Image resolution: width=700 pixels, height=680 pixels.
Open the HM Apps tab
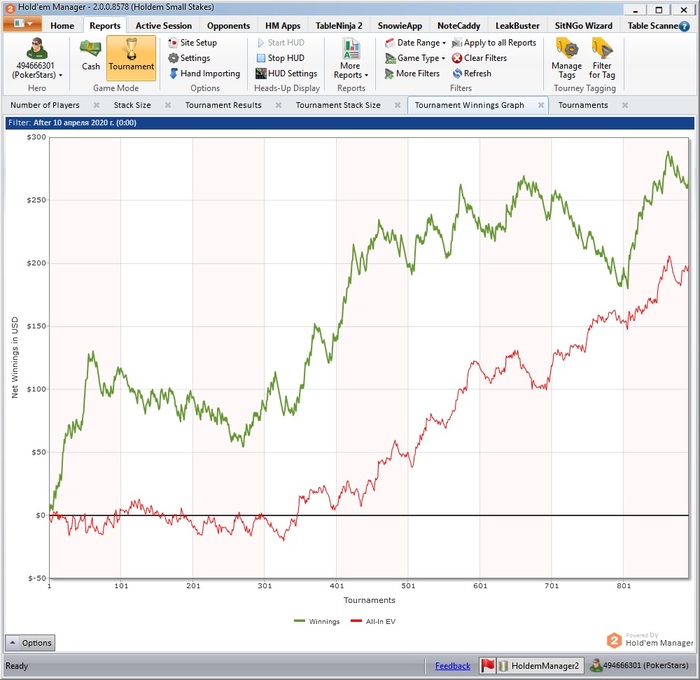(x=283, y=26)
